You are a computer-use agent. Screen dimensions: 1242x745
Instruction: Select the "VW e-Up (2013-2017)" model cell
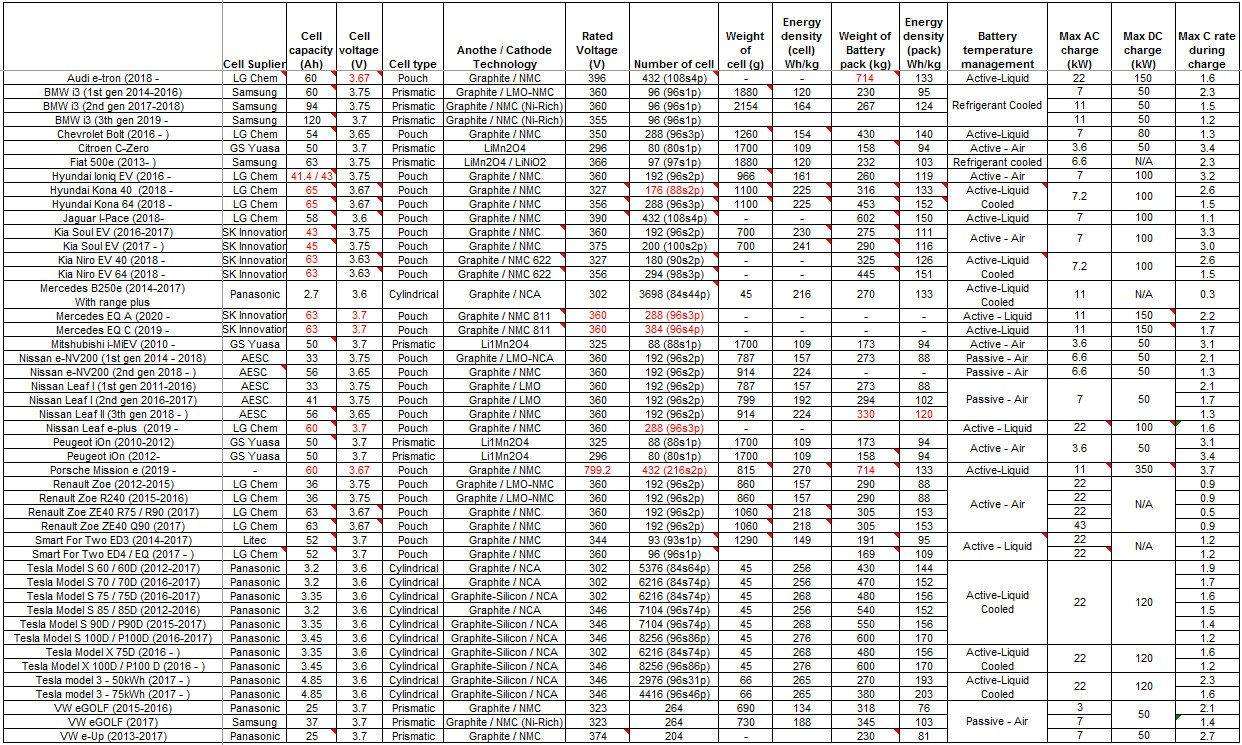coord(112,736)
